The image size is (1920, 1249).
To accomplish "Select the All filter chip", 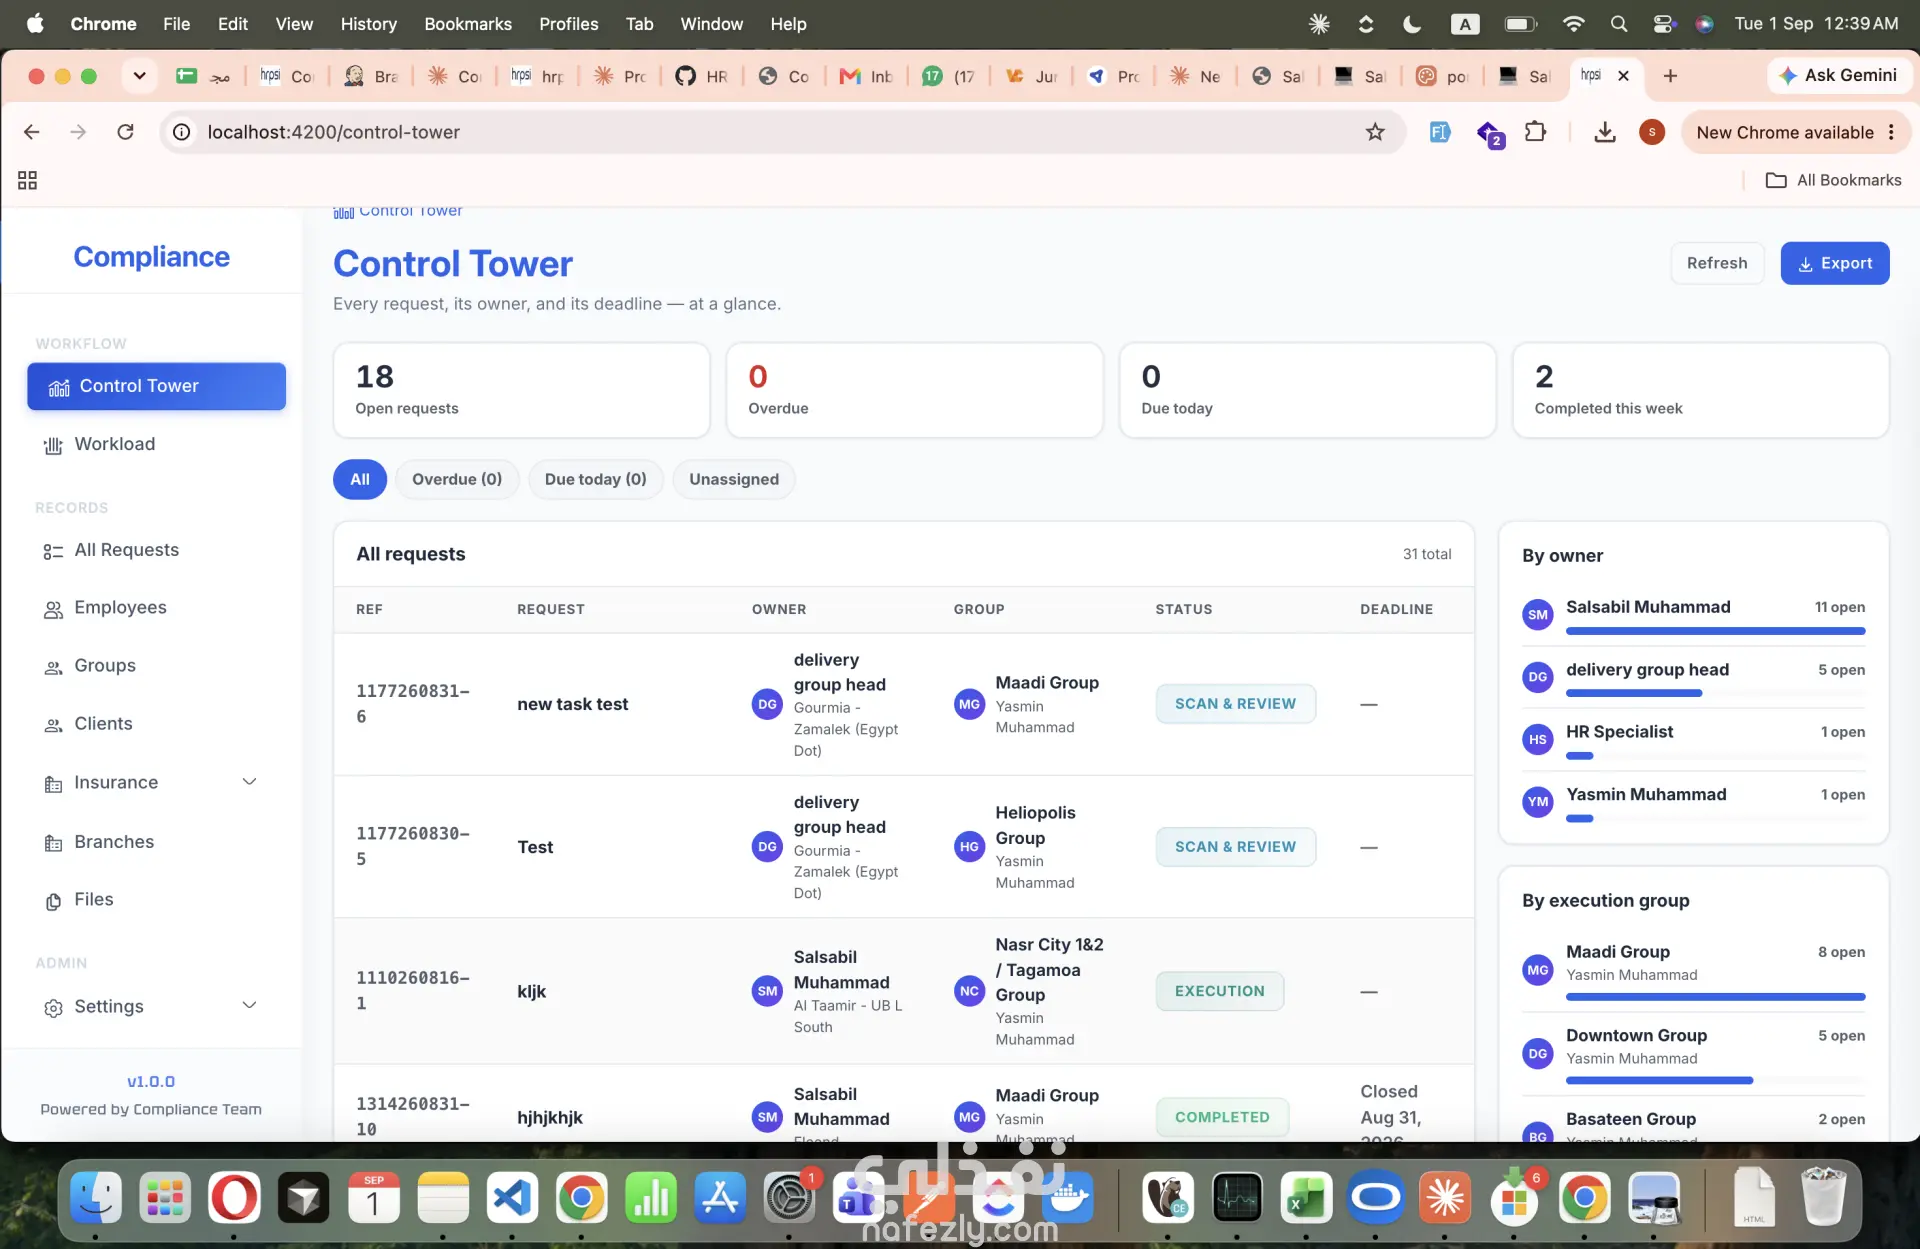I will 360,479.
